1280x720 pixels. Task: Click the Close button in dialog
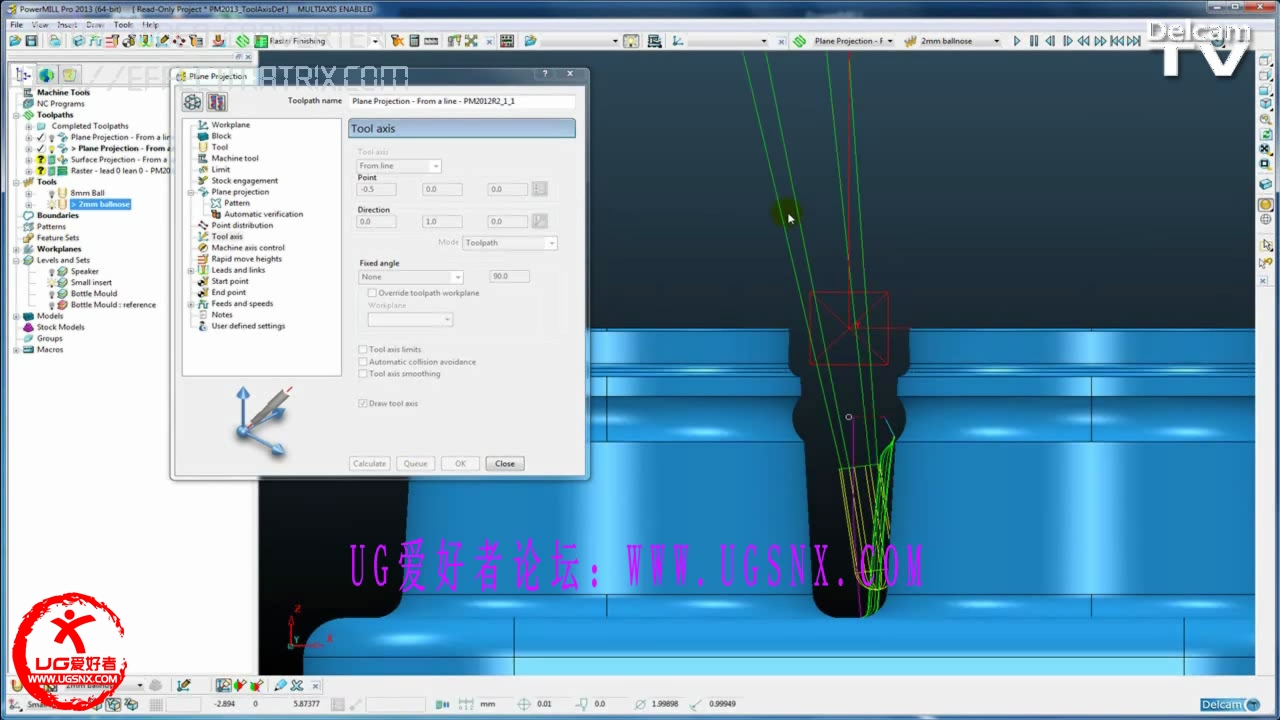tap(505, 463)
